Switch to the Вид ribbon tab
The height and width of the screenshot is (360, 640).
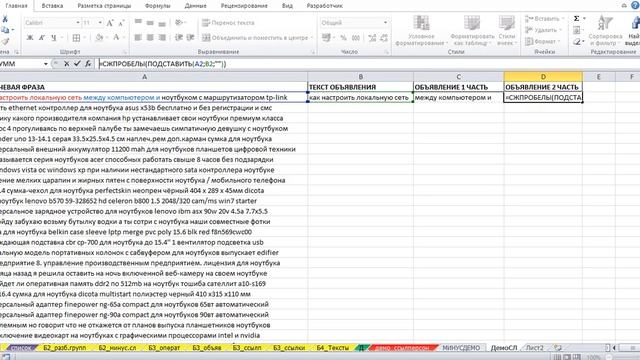pos(287,6)
